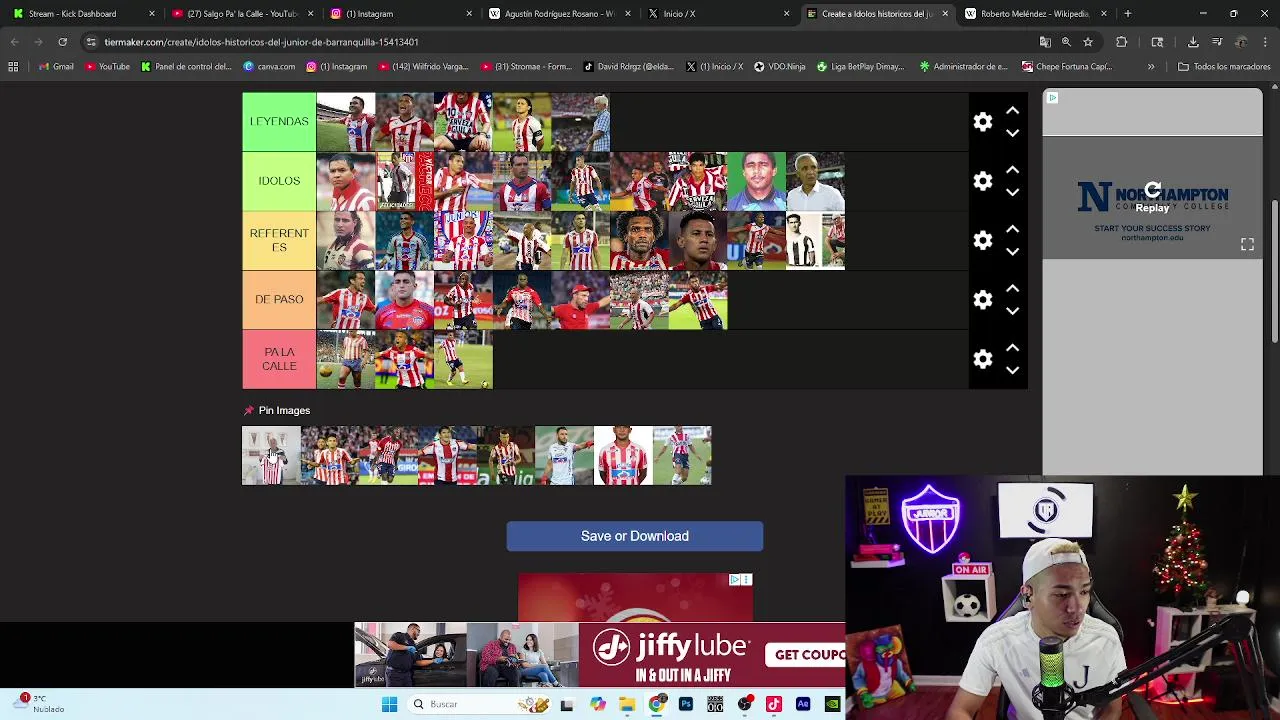
Task: Open Todos los marcadores folder
Action: (1224, 67)
